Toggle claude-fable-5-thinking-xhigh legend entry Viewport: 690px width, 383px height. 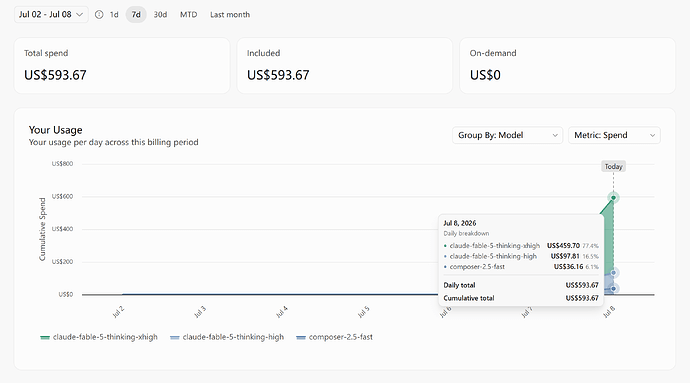99,337
